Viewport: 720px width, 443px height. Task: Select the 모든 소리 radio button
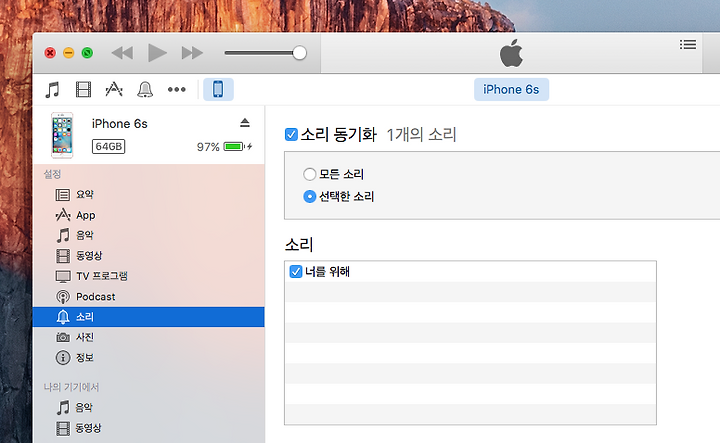tap(309, 174)
